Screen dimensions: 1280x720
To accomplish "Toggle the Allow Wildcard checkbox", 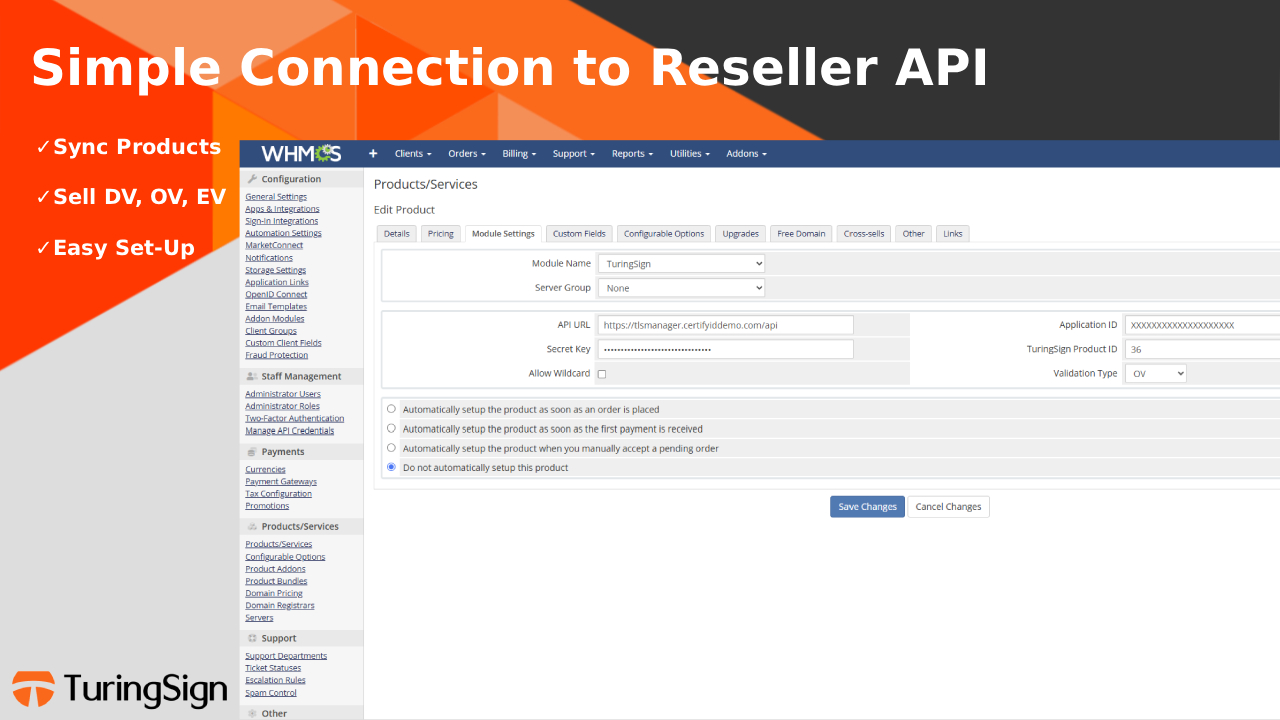I will (x=602, y=374).
